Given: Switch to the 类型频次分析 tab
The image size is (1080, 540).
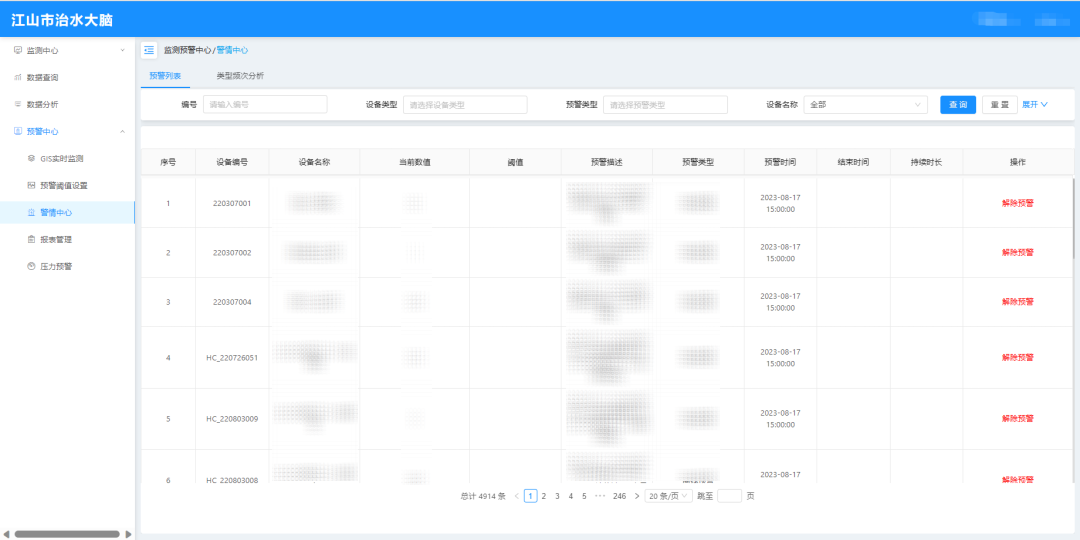Looking at the screenshot, I should (x=240, y=76).
